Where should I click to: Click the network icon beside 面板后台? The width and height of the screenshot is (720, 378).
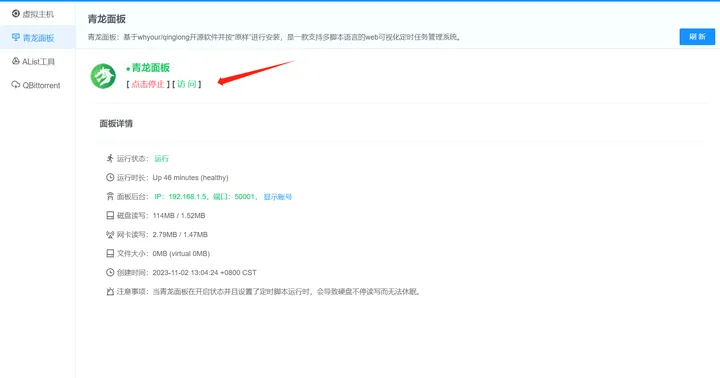pos(110,197)
